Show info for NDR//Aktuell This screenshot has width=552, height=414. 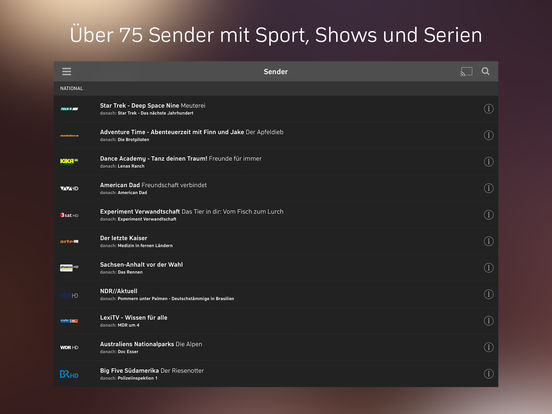click(x=488, y=294)
